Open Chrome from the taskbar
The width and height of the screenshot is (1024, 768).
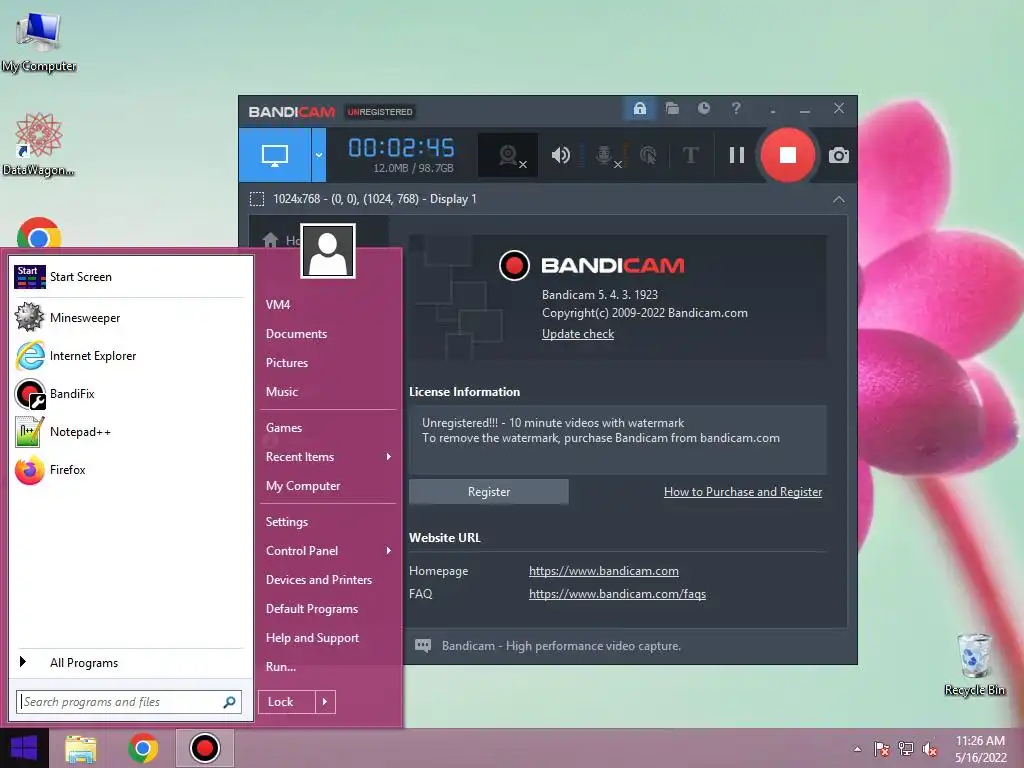point(143,748)
